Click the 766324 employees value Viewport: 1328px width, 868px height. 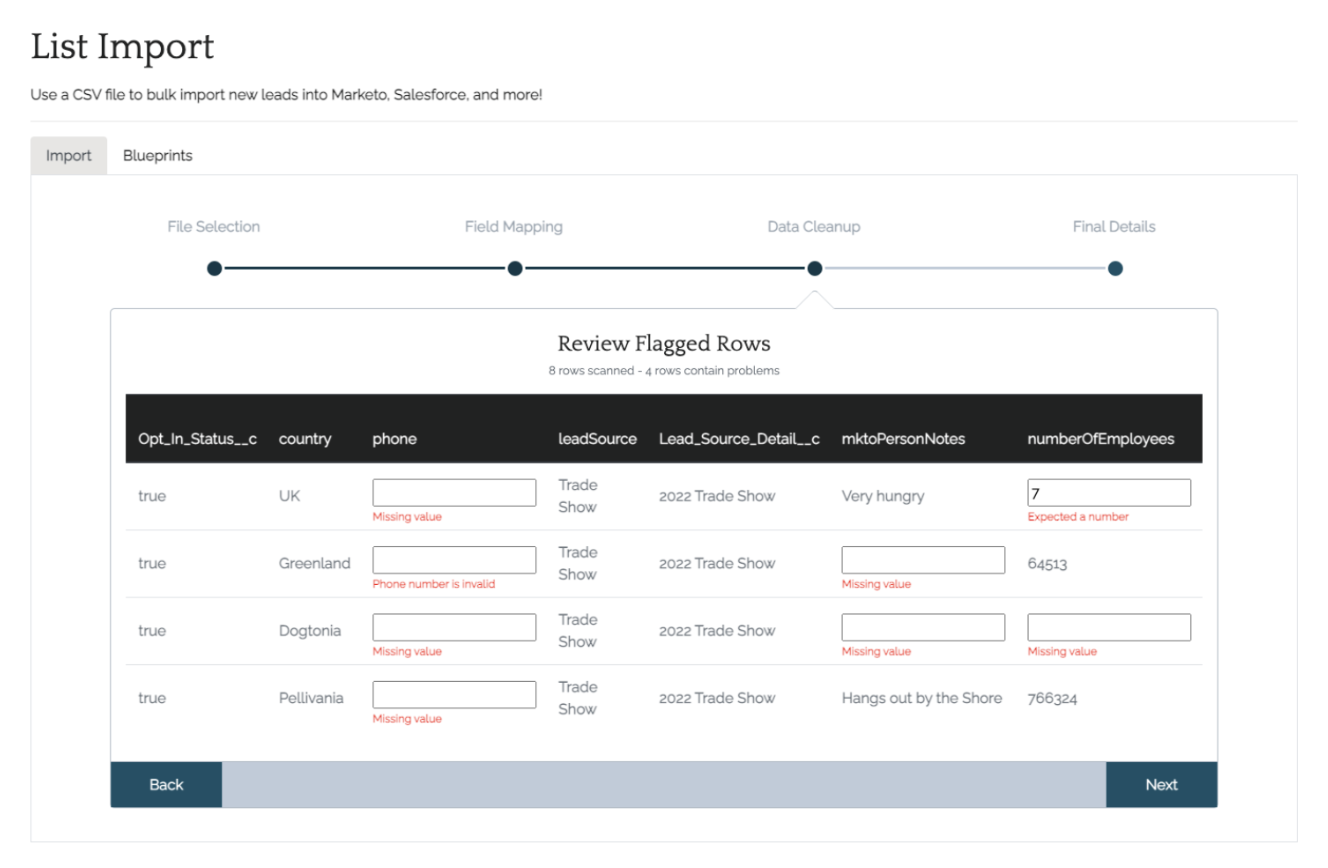pos(1052,698)
